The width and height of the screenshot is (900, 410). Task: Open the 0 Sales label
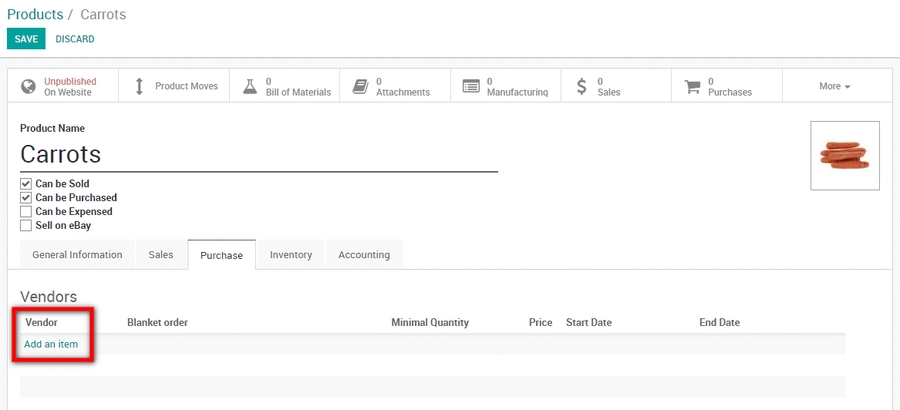pyautogui.click(x=609, y=87)
